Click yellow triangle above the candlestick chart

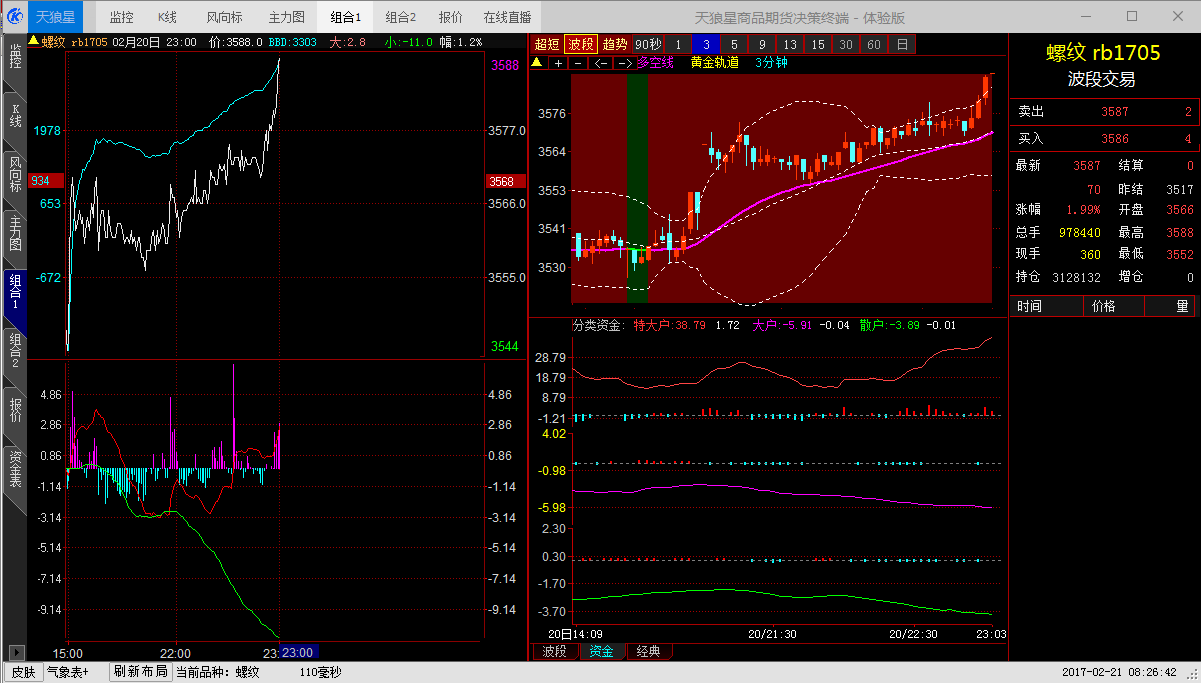pos(536,62)
